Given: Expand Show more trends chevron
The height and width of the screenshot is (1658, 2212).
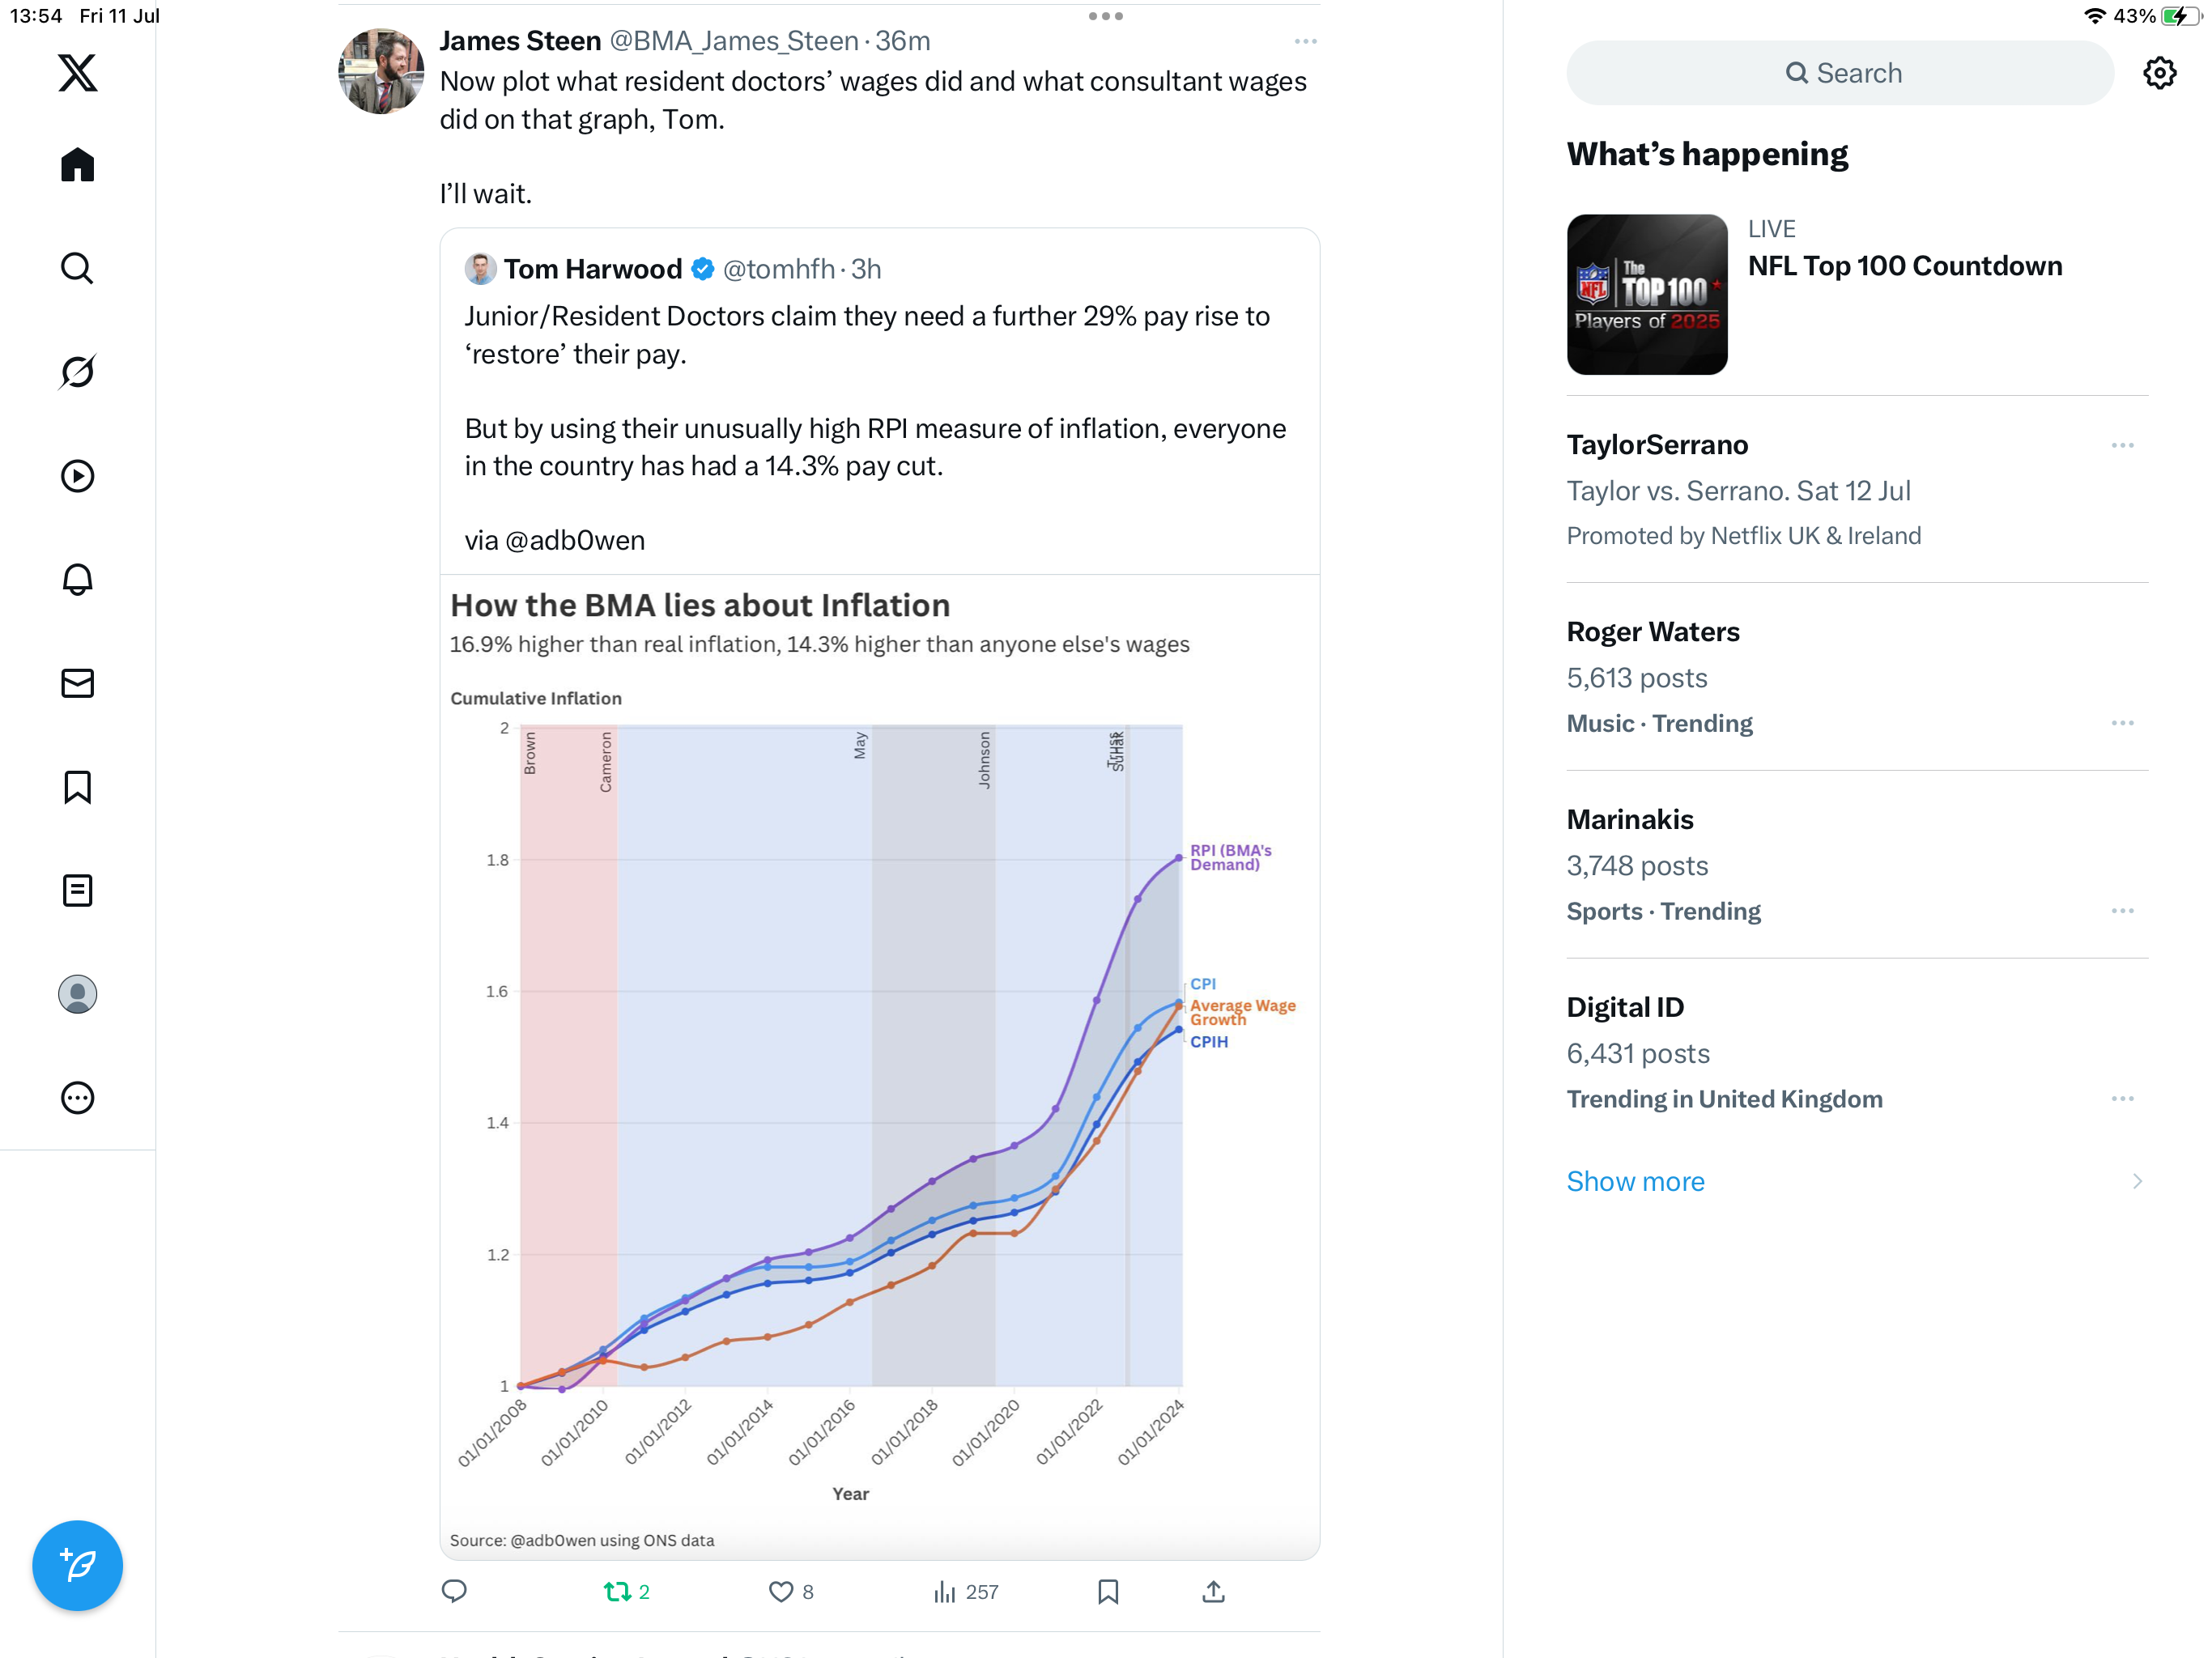Looking at the screenshot, I should 2137,1181.
